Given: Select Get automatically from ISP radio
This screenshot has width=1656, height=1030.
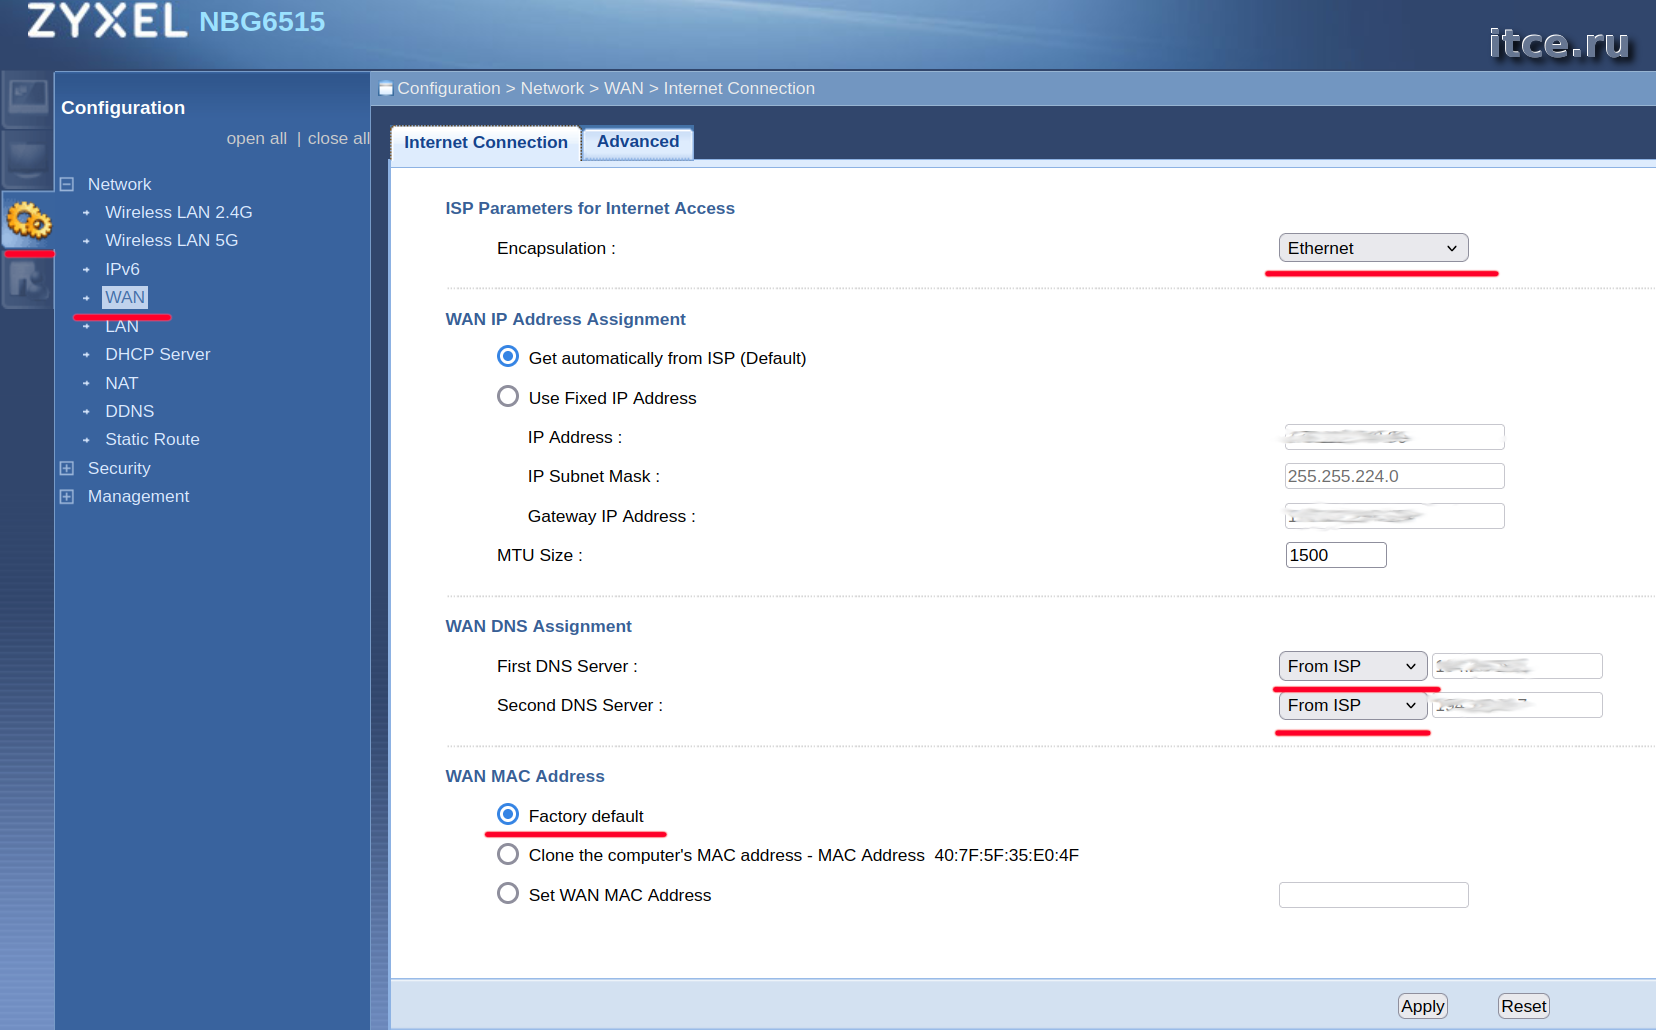Looking at the screenshot, I should click(508, 357).
